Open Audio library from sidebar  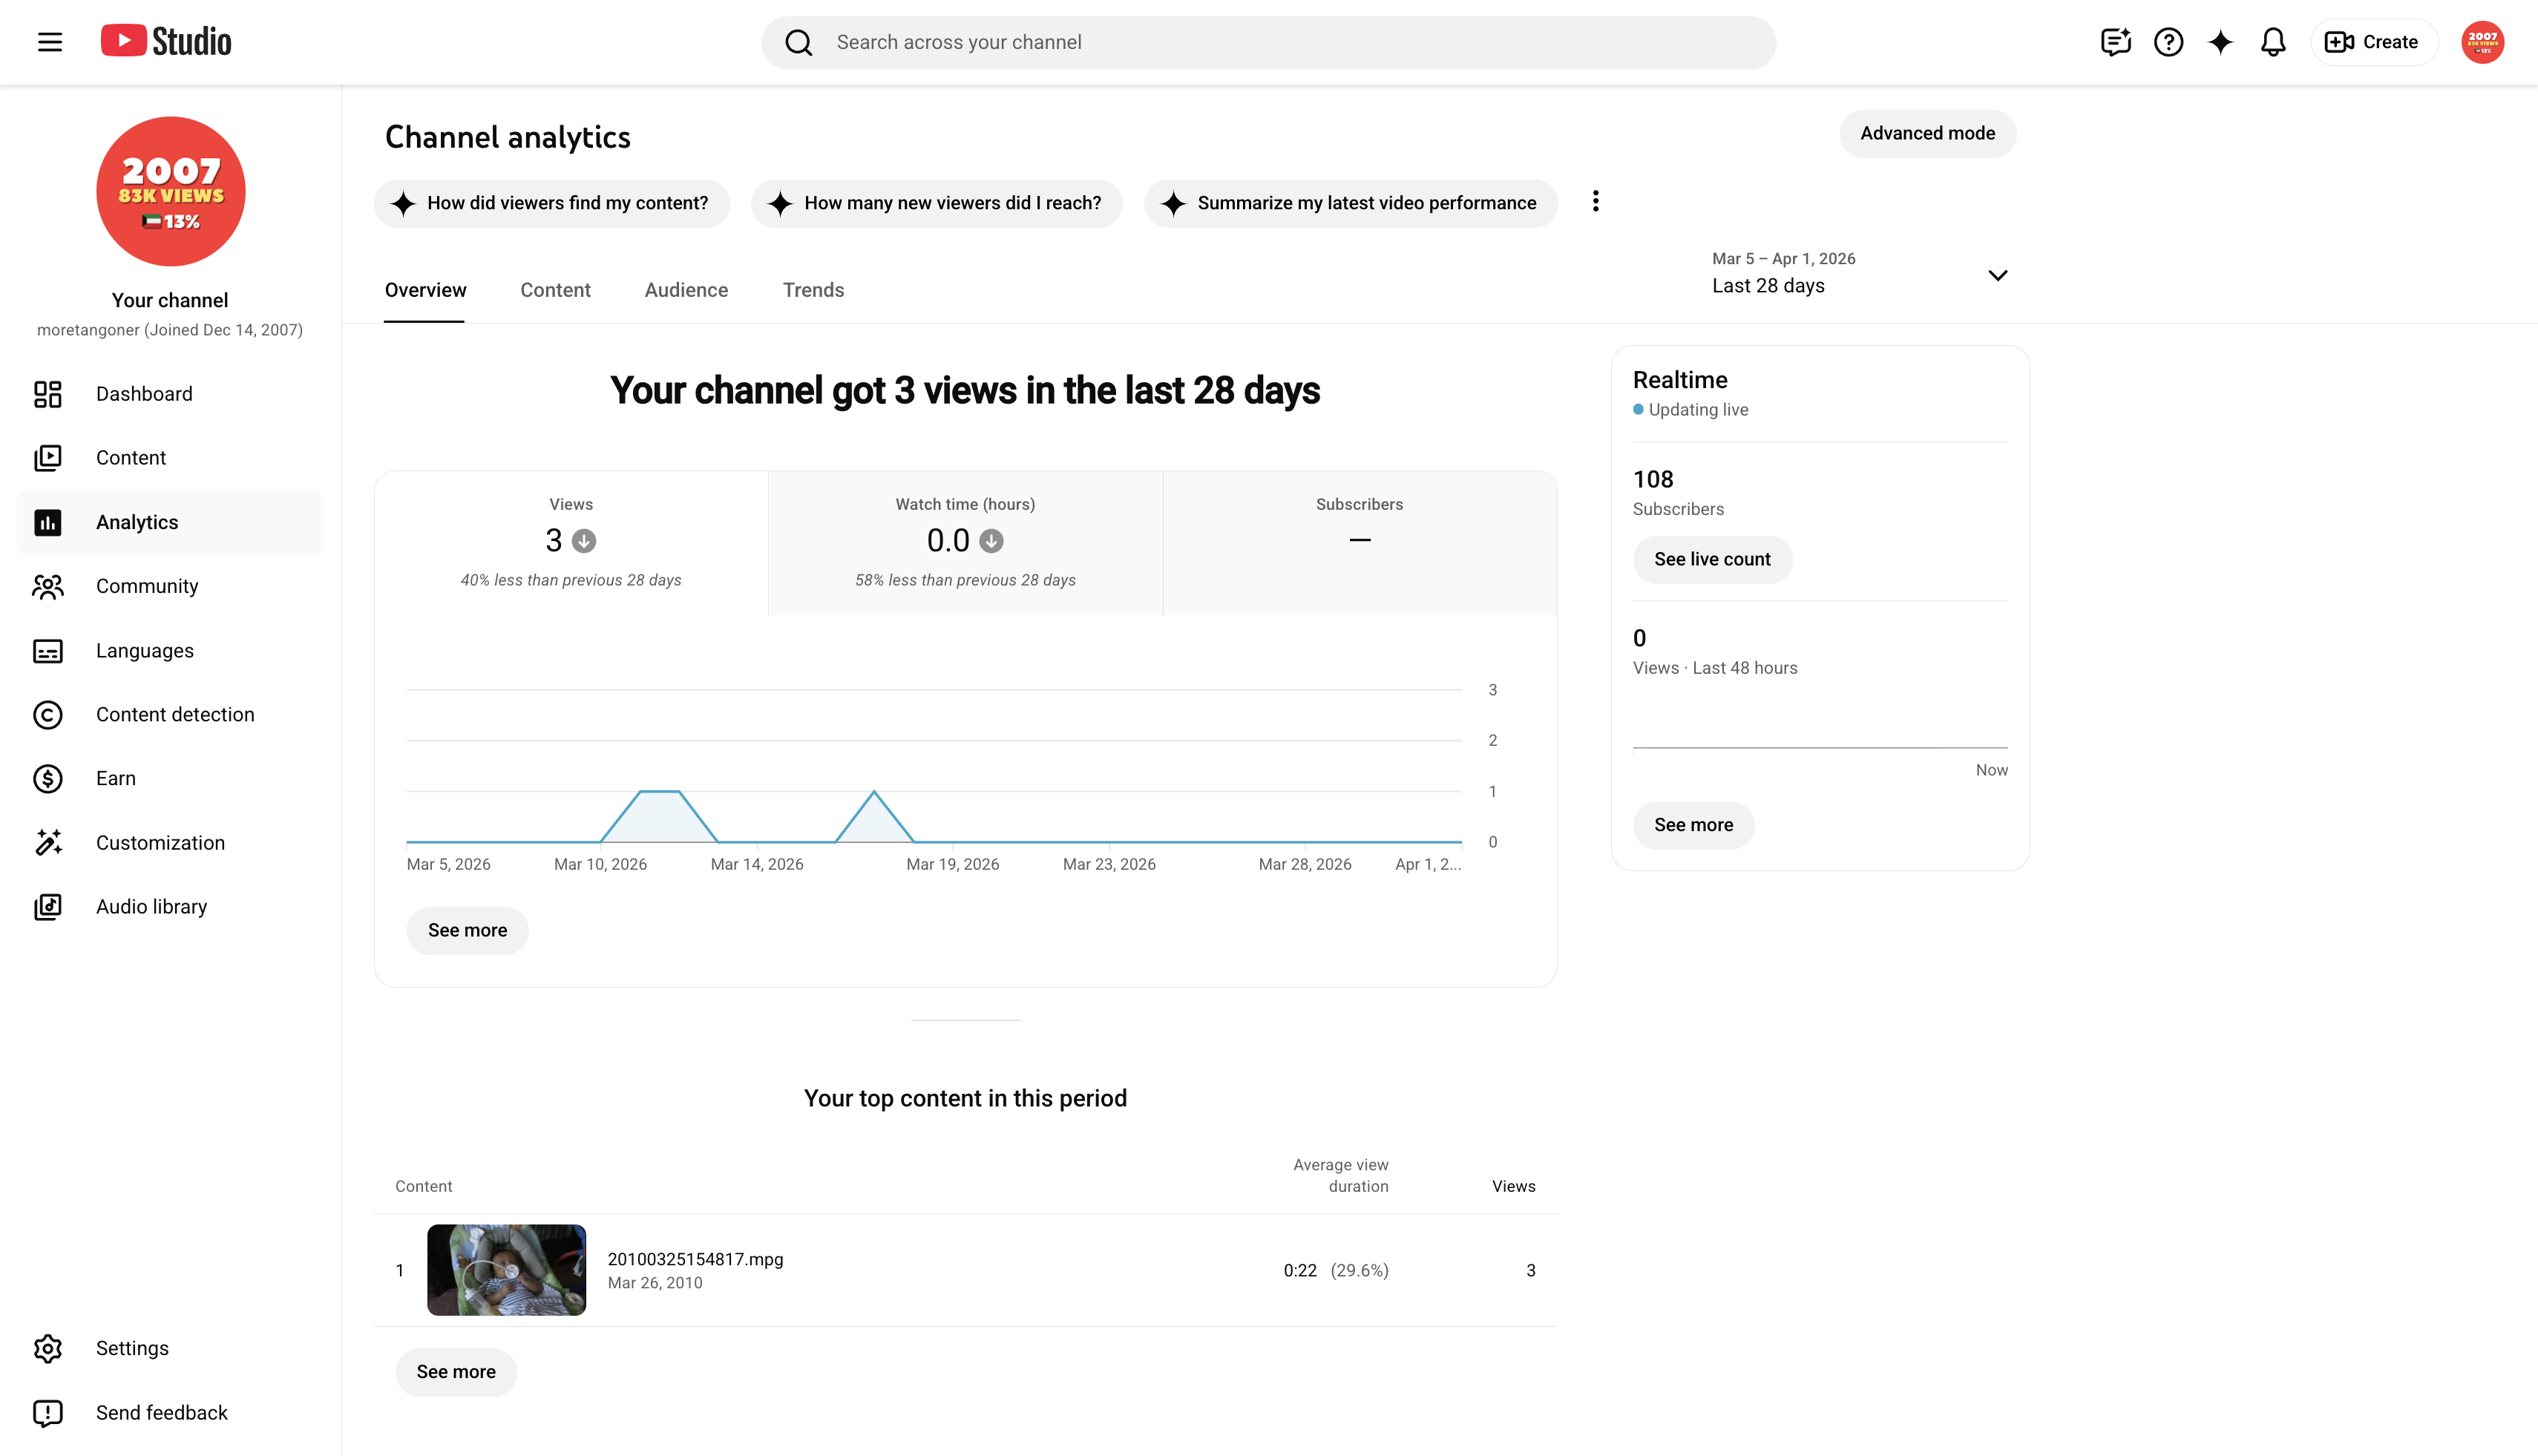[170, 907]
